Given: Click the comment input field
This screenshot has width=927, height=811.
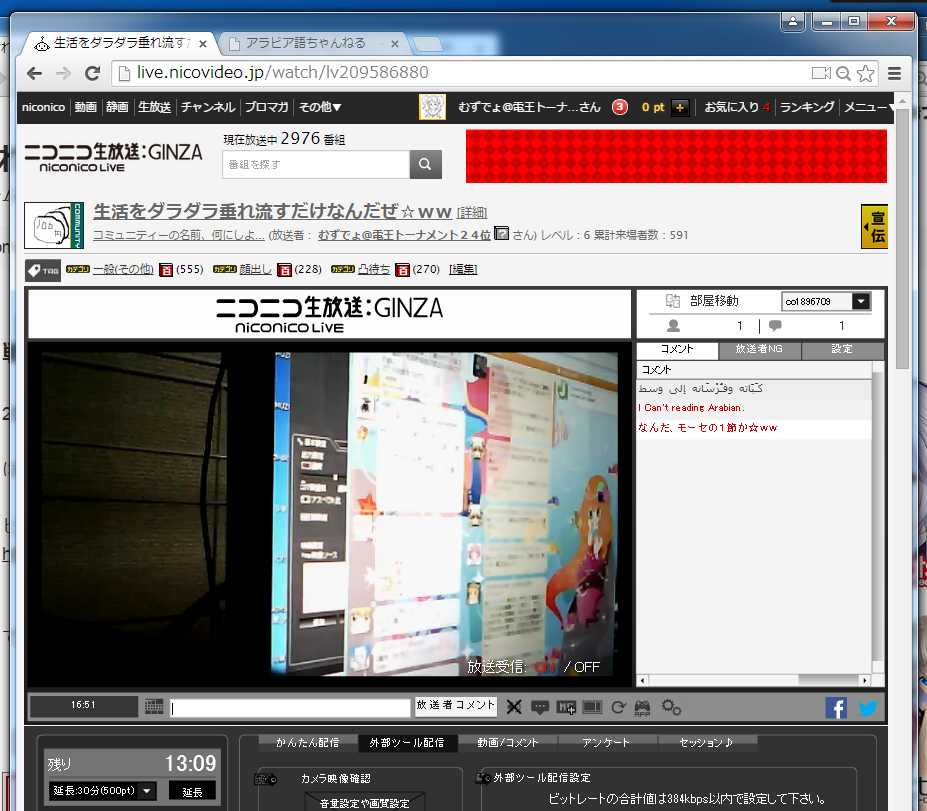Looking at the screenshot, I should [290, 708].
